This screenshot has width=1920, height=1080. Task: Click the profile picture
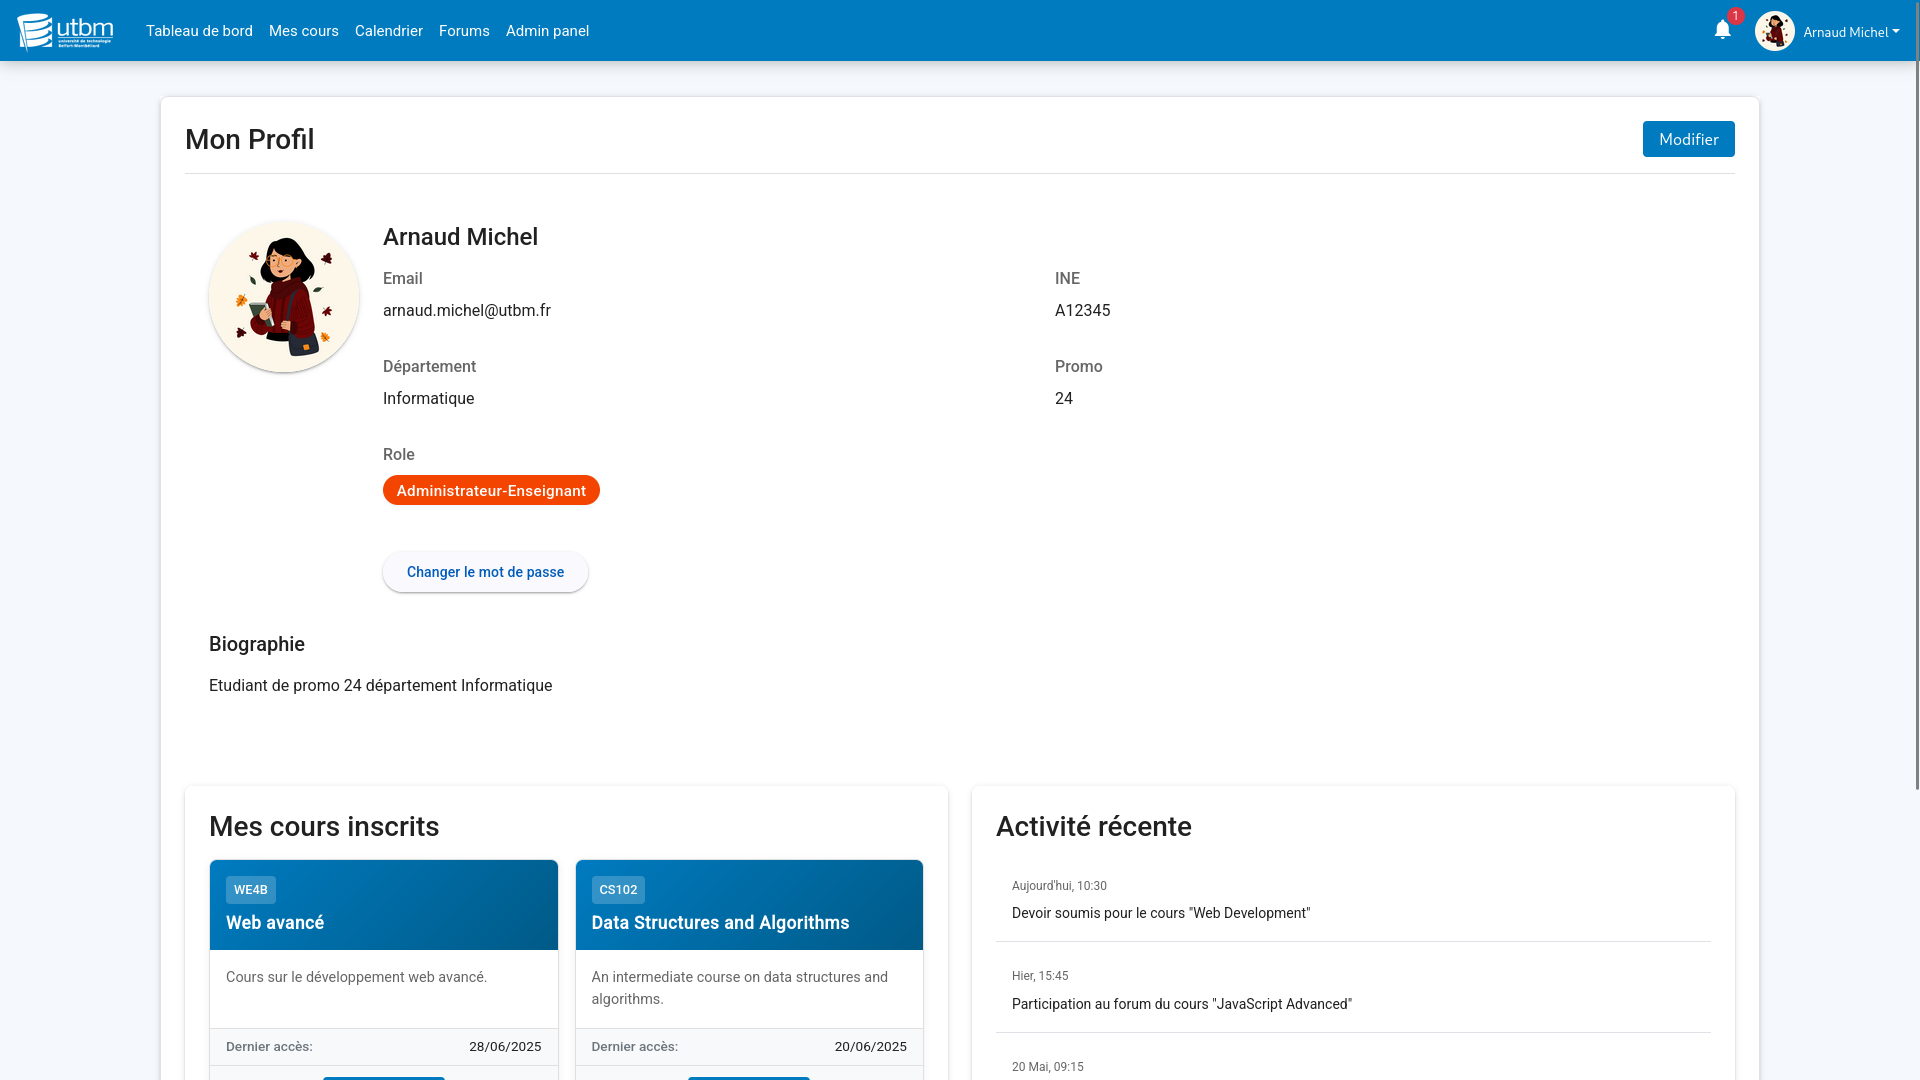point(283,296)
